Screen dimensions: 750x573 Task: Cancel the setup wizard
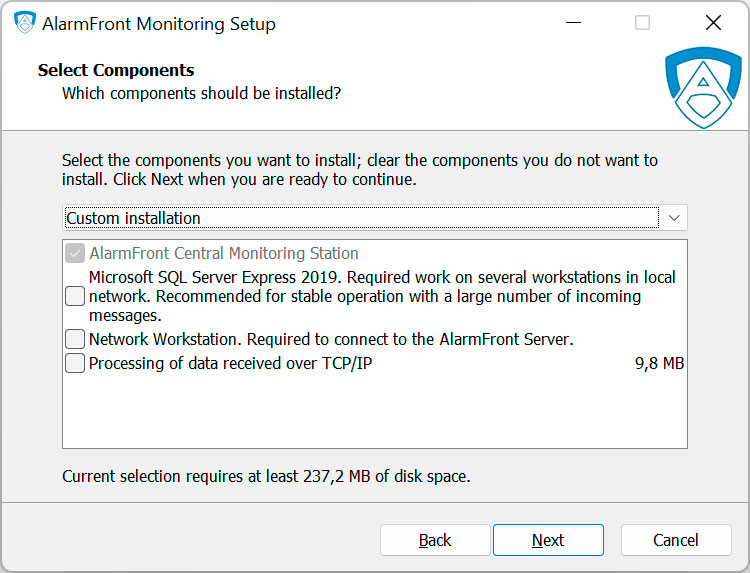676,540
